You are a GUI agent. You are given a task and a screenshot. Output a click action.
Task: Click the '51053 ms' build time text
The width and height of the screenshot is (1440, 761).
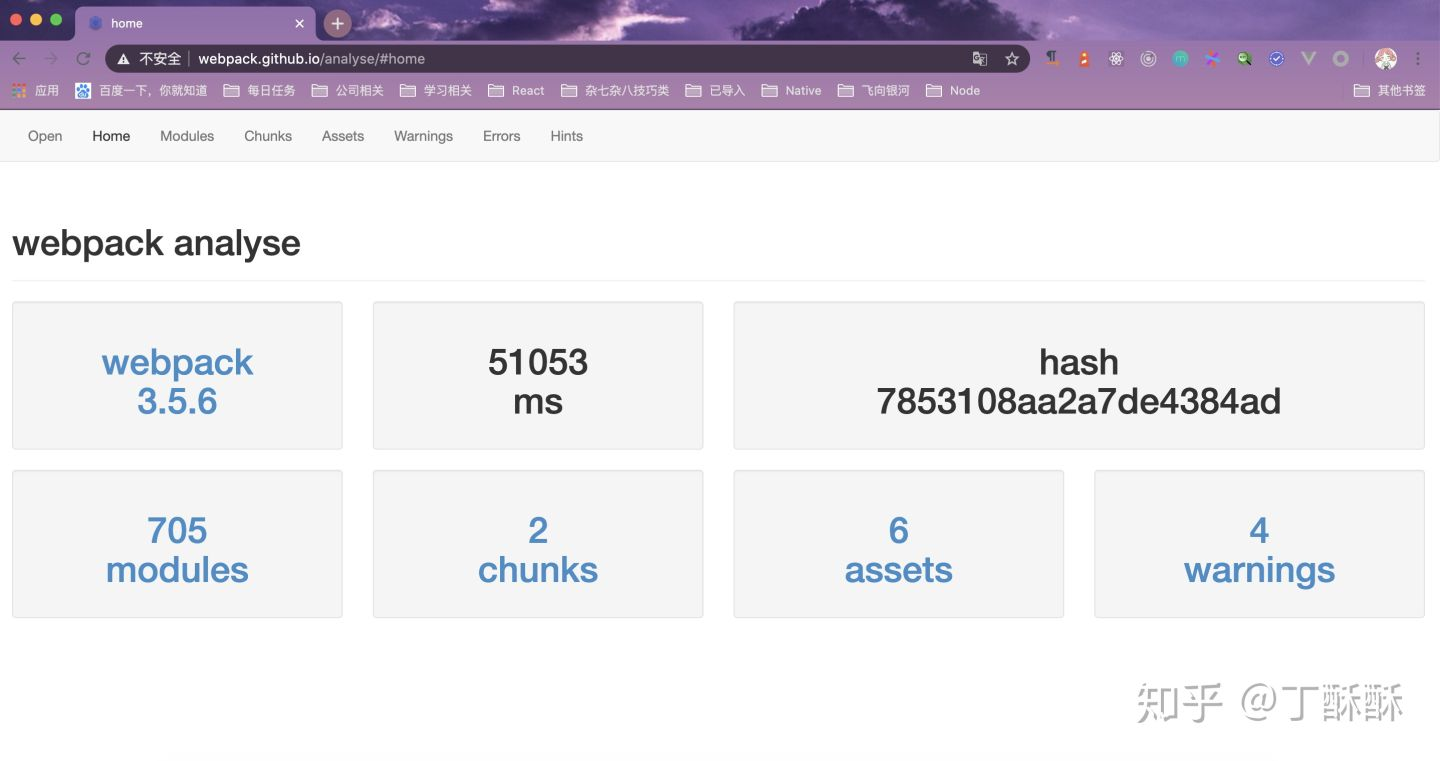[538, 381]
